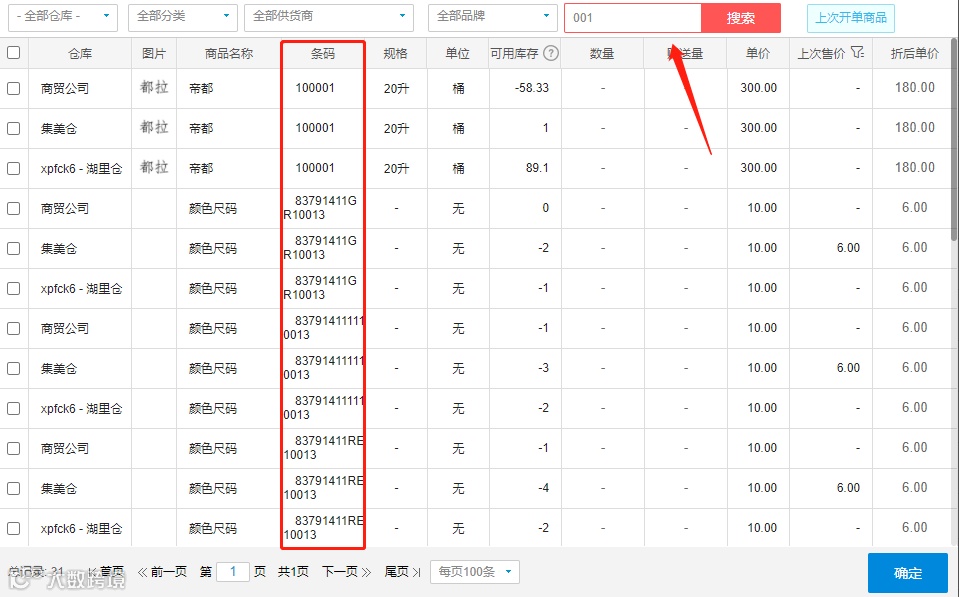The height and width of the screenshot is (597, 959).
Task: Check the 商贸公司 帝都 row with stock -58.33
Action: [13, 88]
